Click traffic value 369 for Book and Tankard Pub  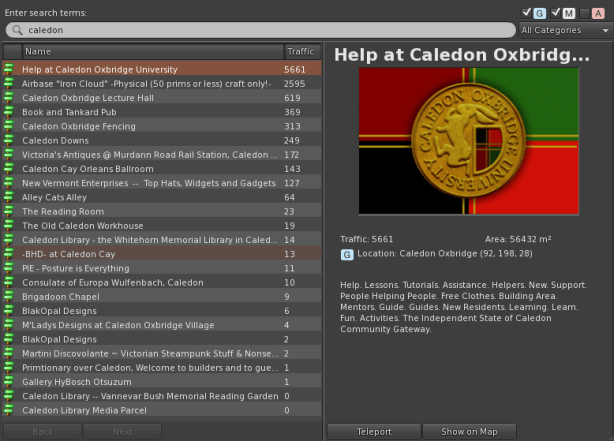(292, 112)
